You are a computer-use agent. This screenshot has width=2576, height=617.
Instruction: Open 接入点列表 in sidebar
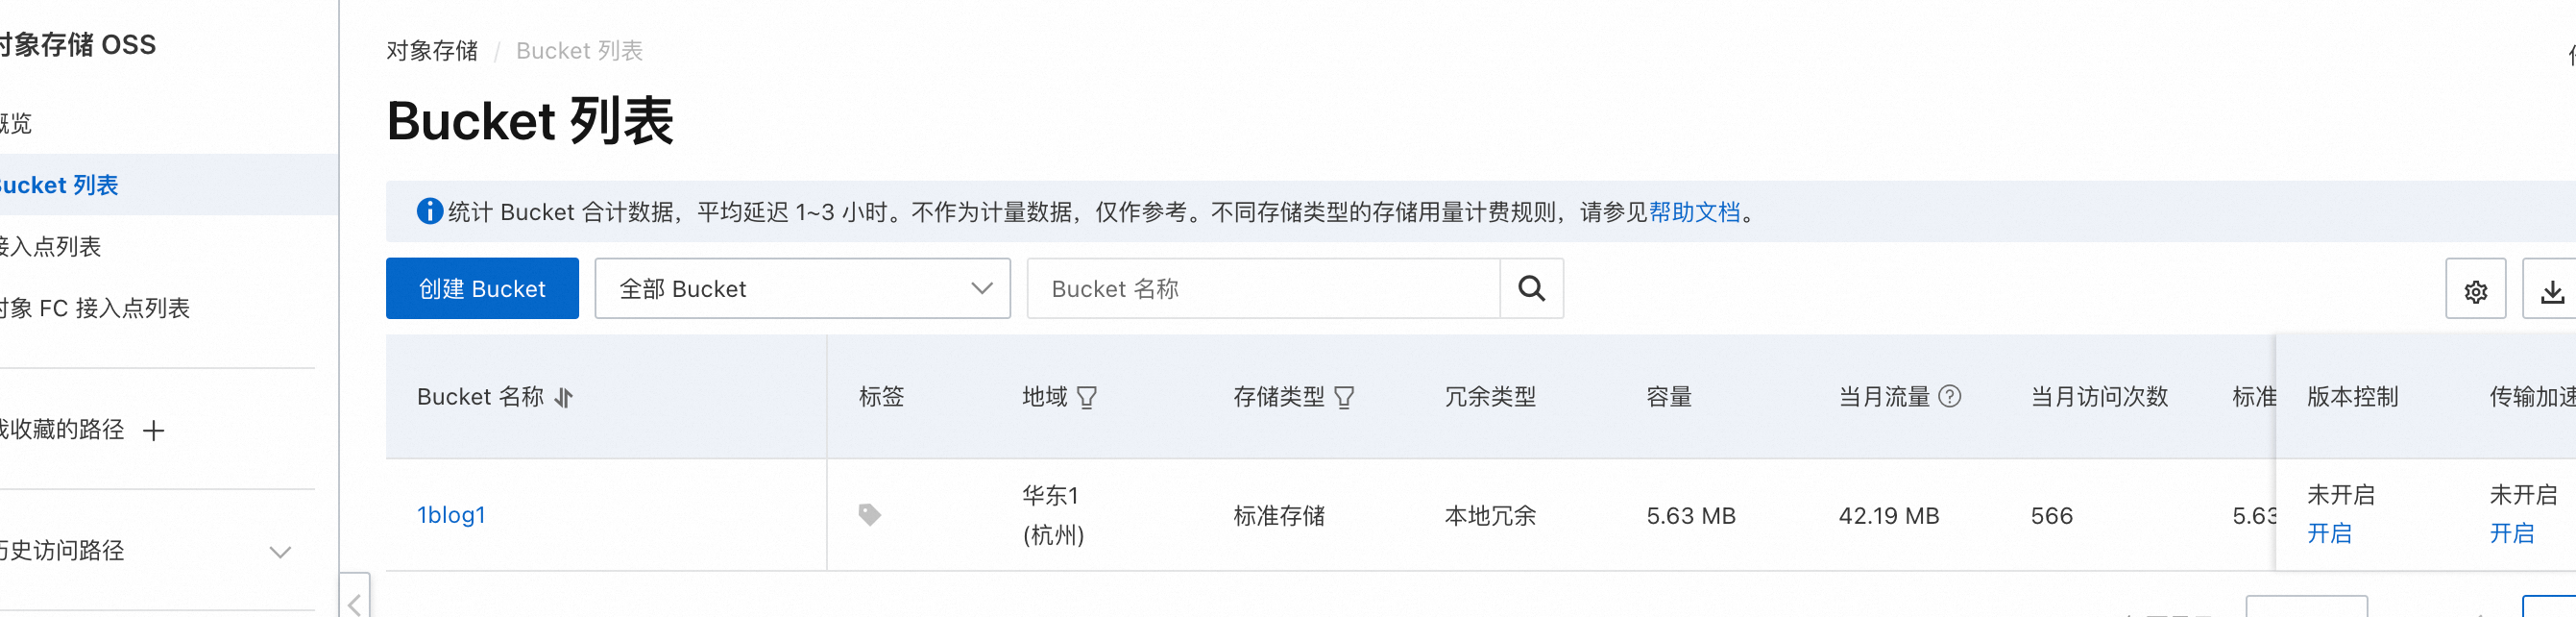point(50,247)
